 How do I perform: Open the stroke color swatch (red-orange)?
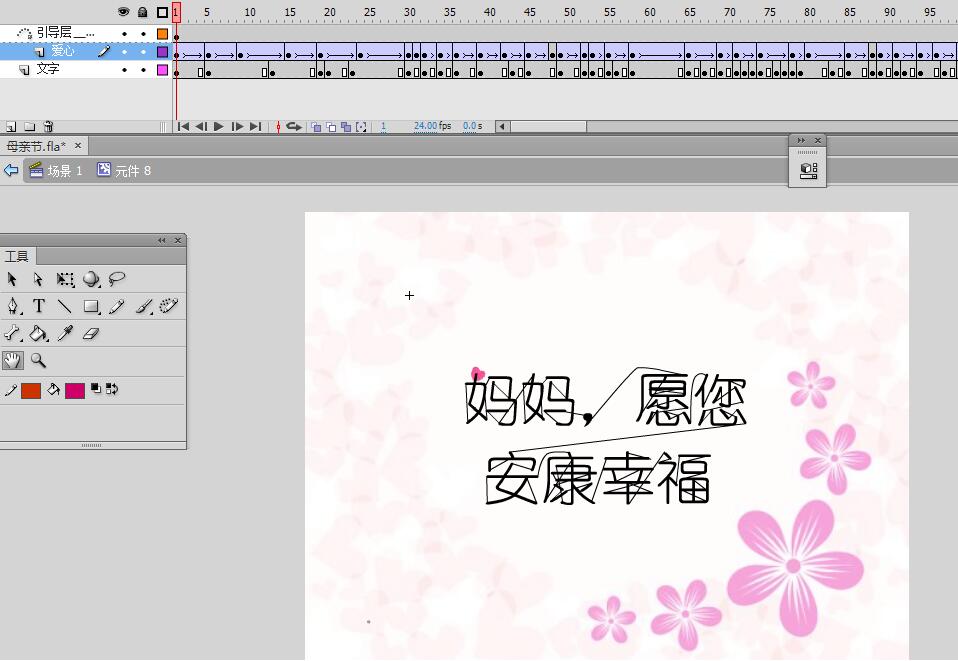pos(31,390)
